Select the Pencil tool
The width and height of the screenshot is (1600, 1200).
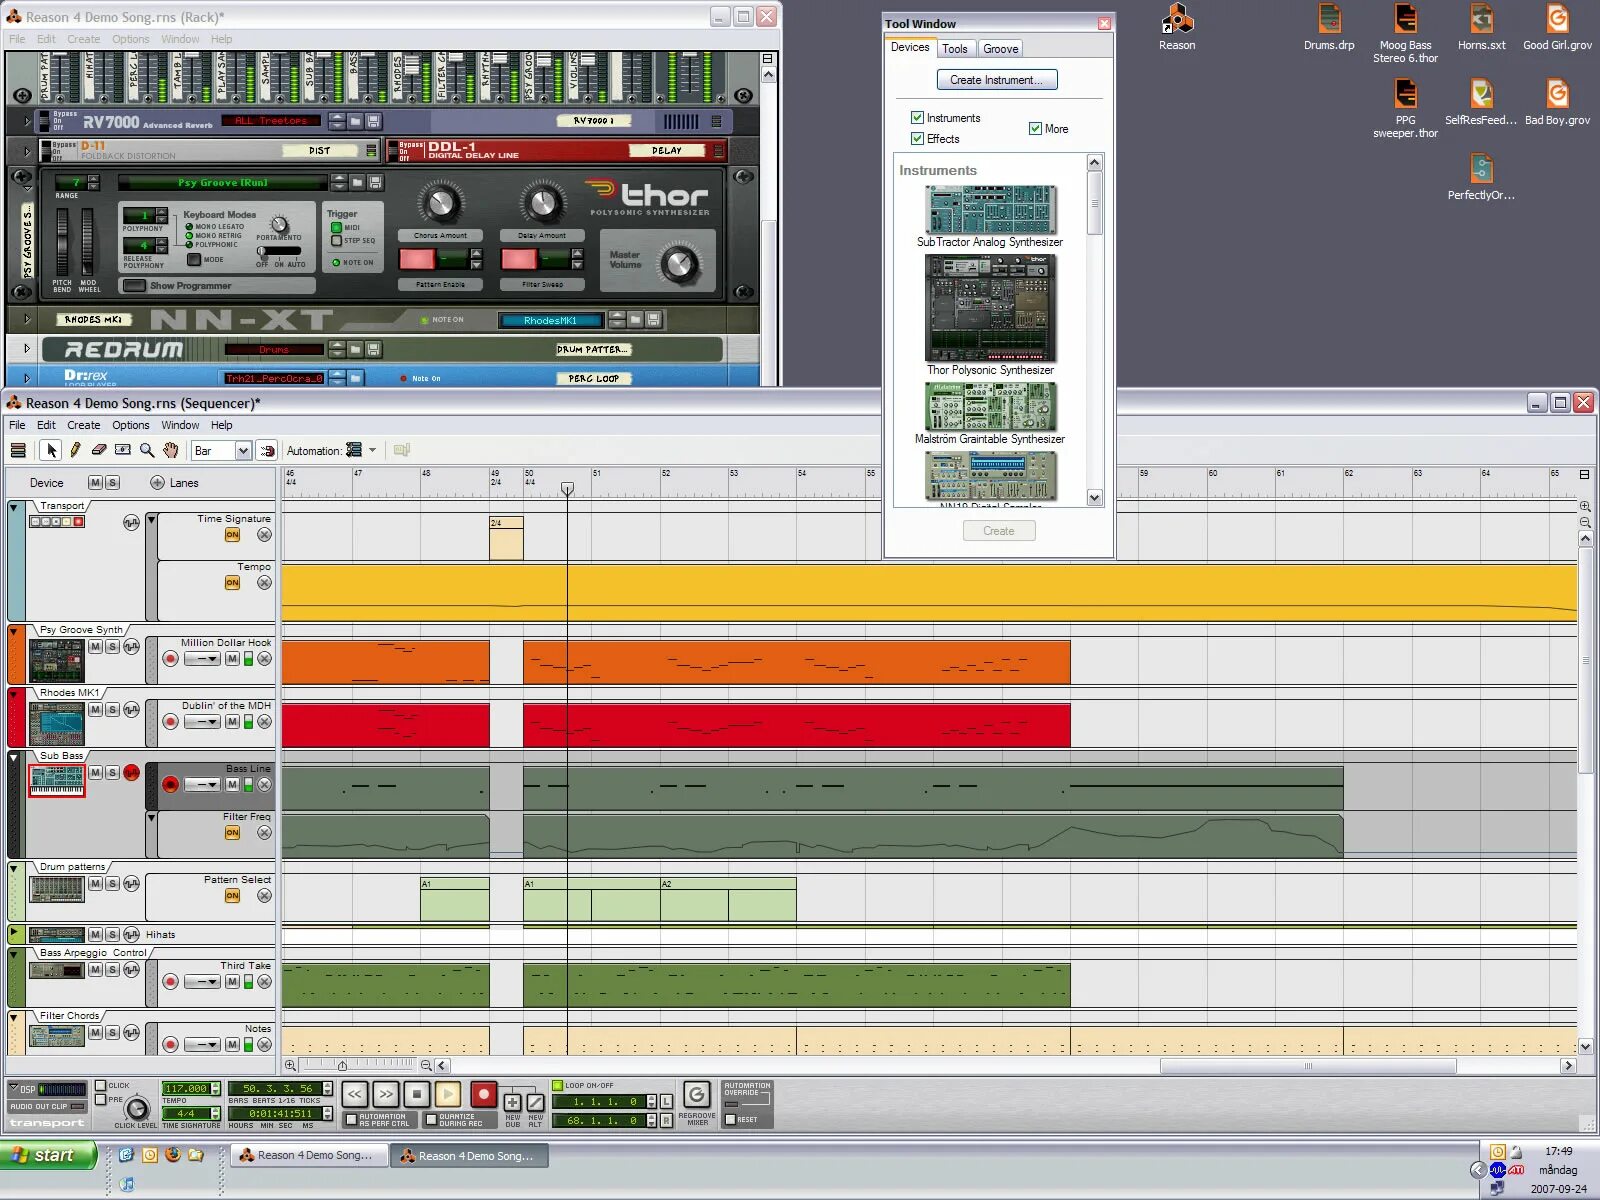(x=75, y=450)
